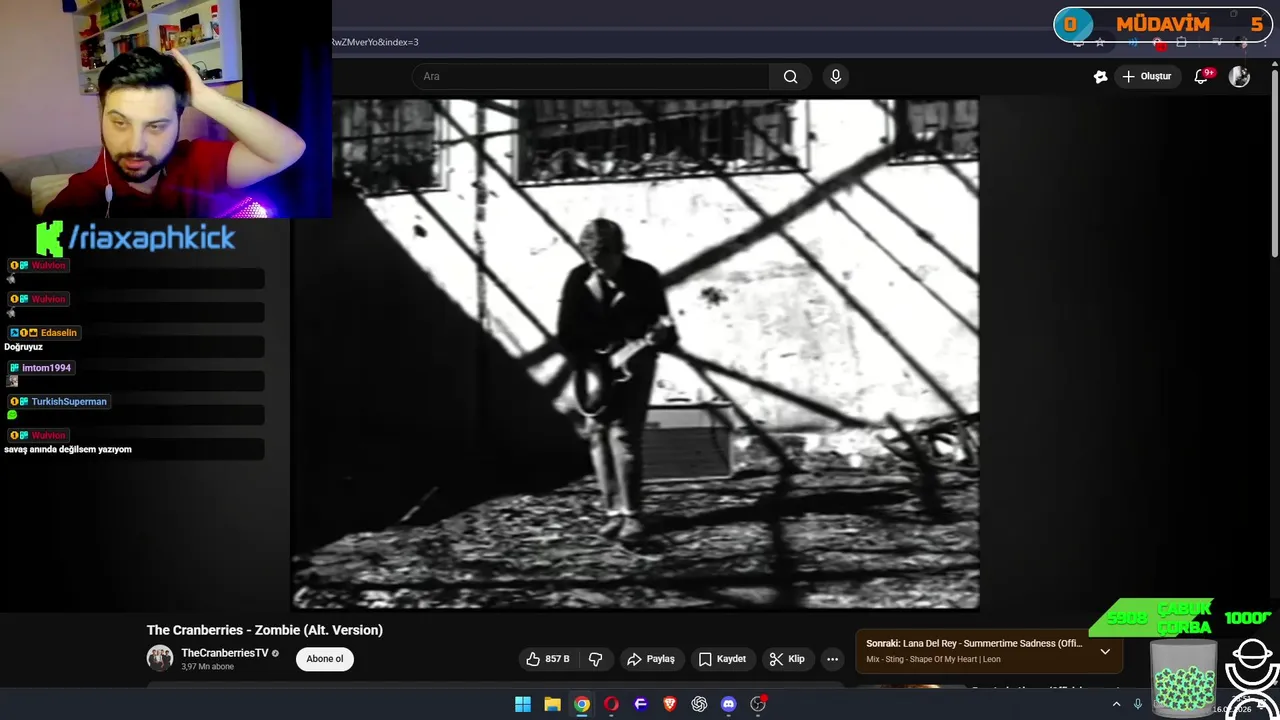Open the purple F app in taskbar
The image size is (1280, 720).
pyautogui.click(x=641, y=704)
